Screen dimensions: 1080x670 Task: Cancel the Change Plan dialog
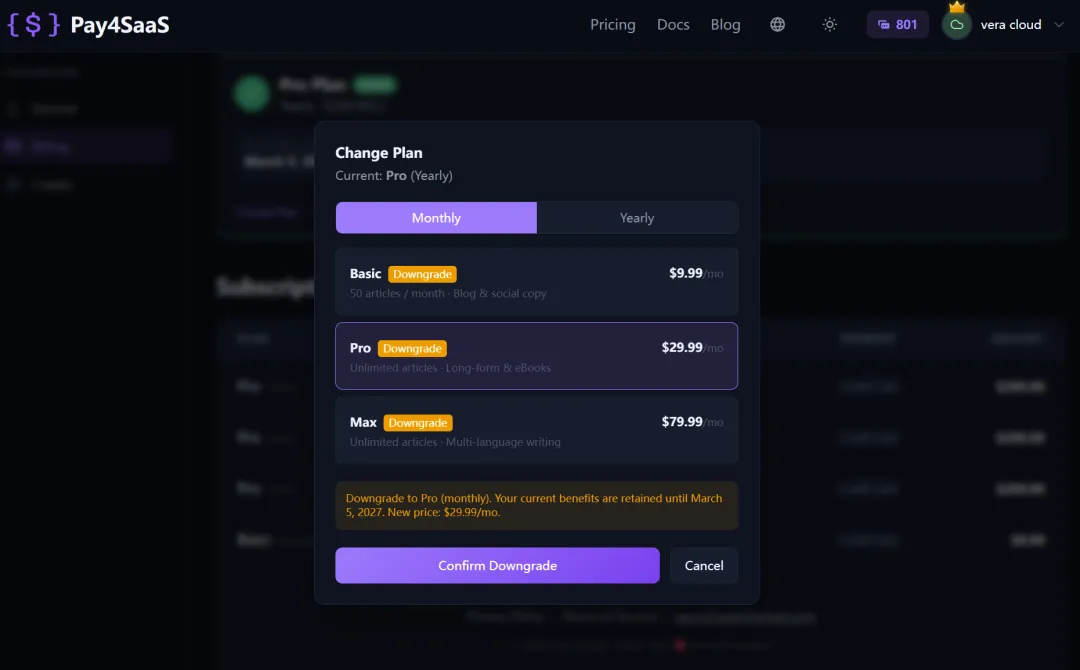coord(703,566)
